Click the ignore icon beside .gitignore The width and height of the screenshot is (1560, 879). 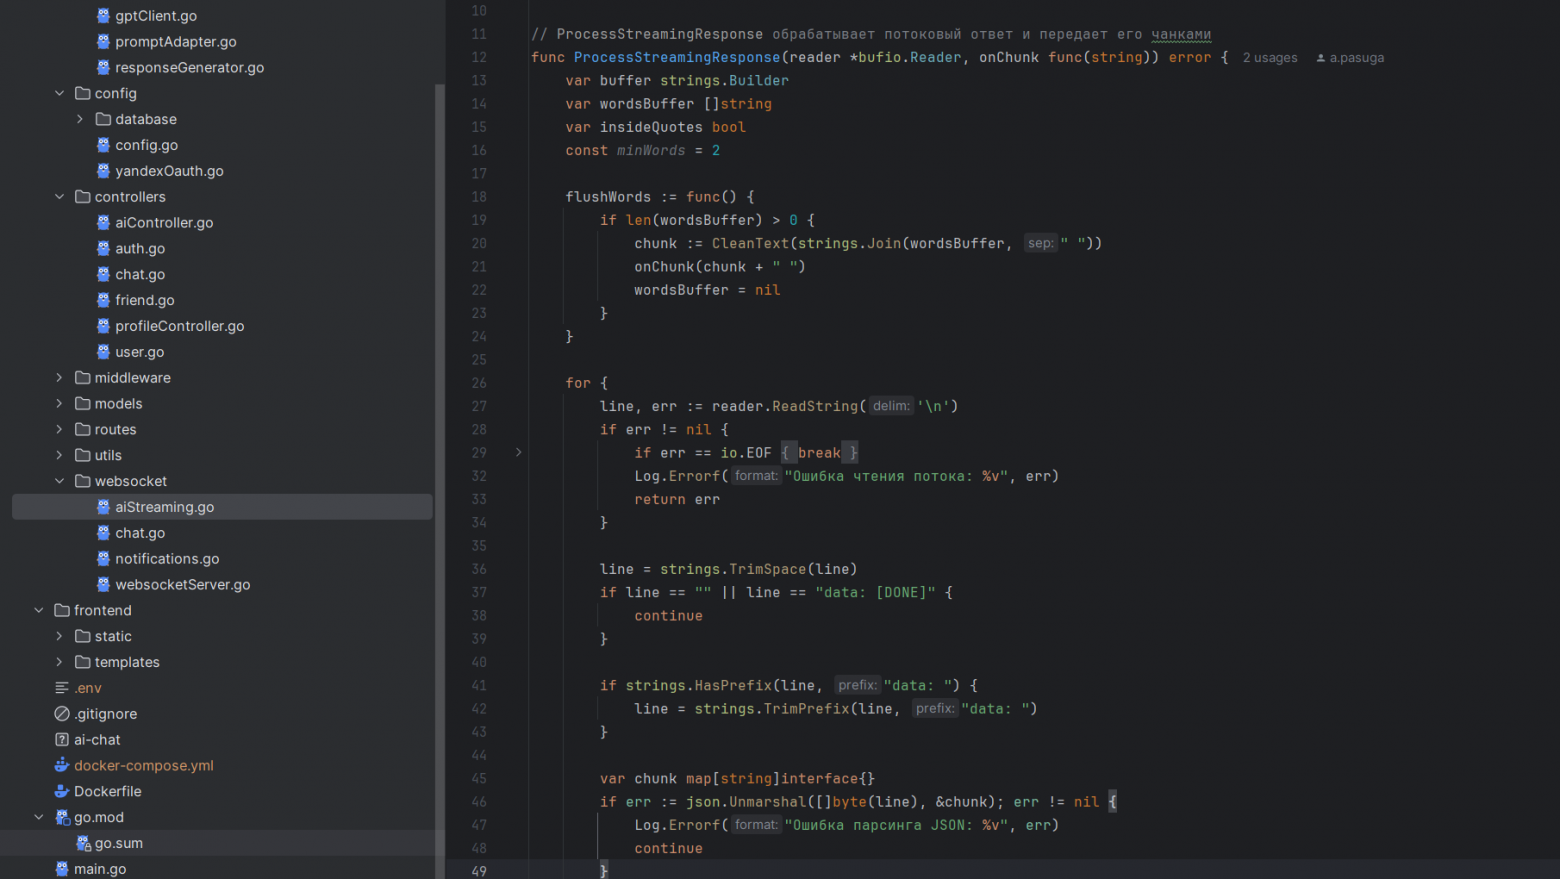click(x=62, y=714)
